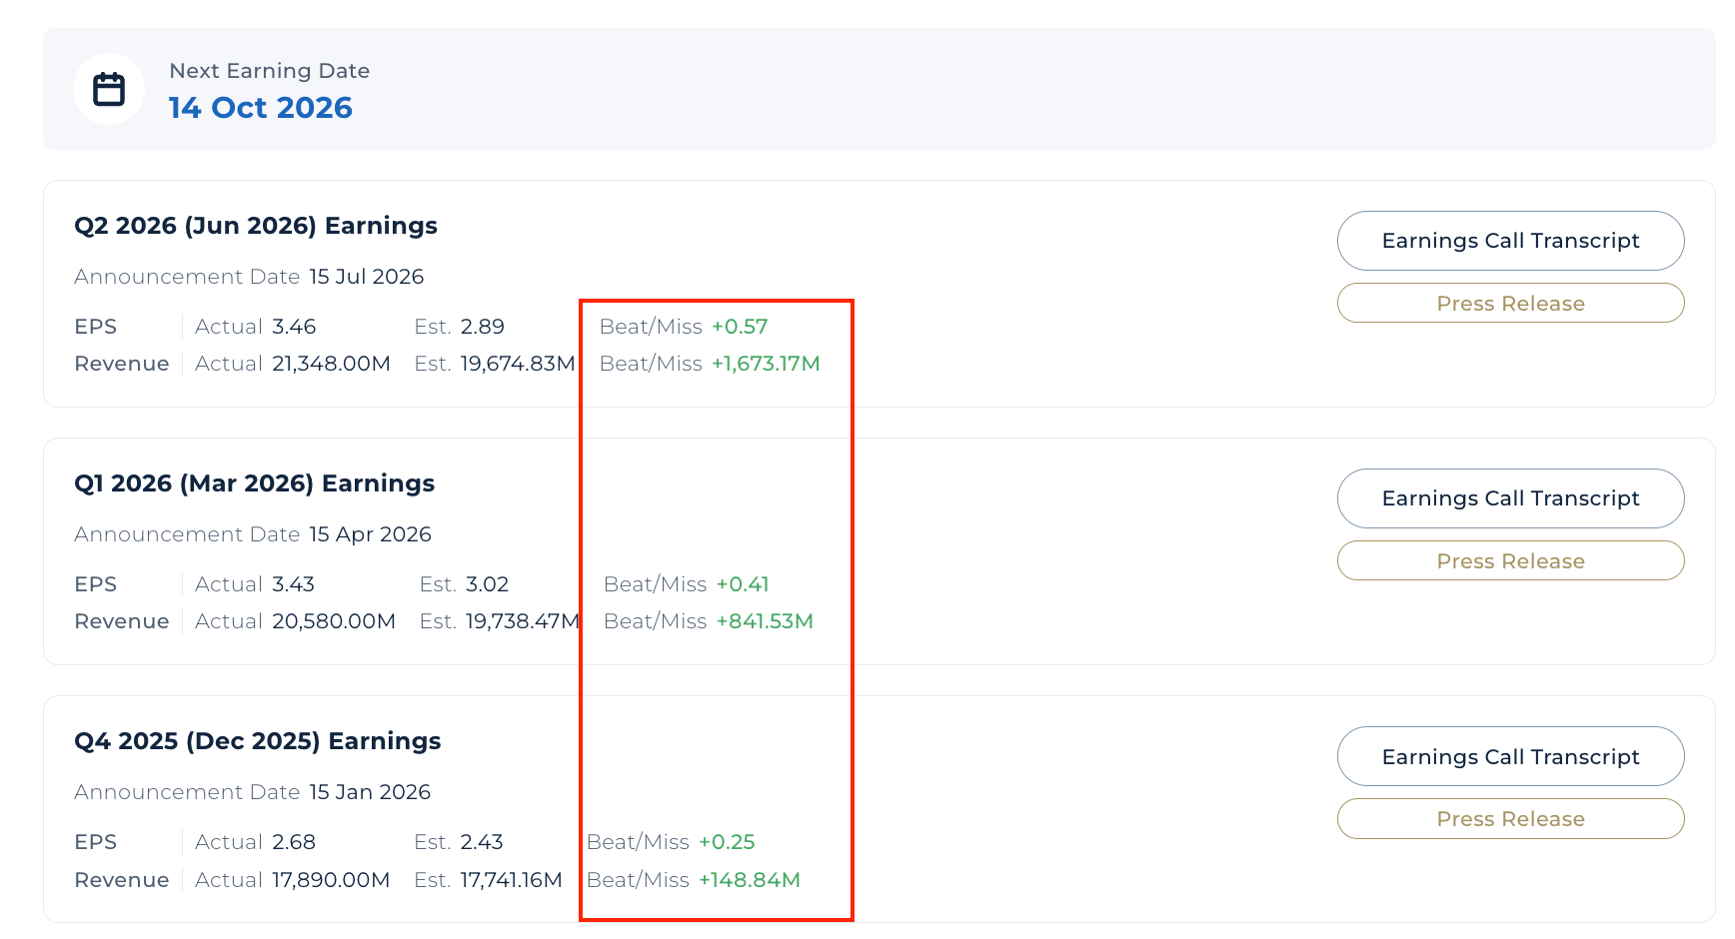Open Q1 2026 Press Release
Viewport: 1735px width, 939px height.
point(1510,561)
